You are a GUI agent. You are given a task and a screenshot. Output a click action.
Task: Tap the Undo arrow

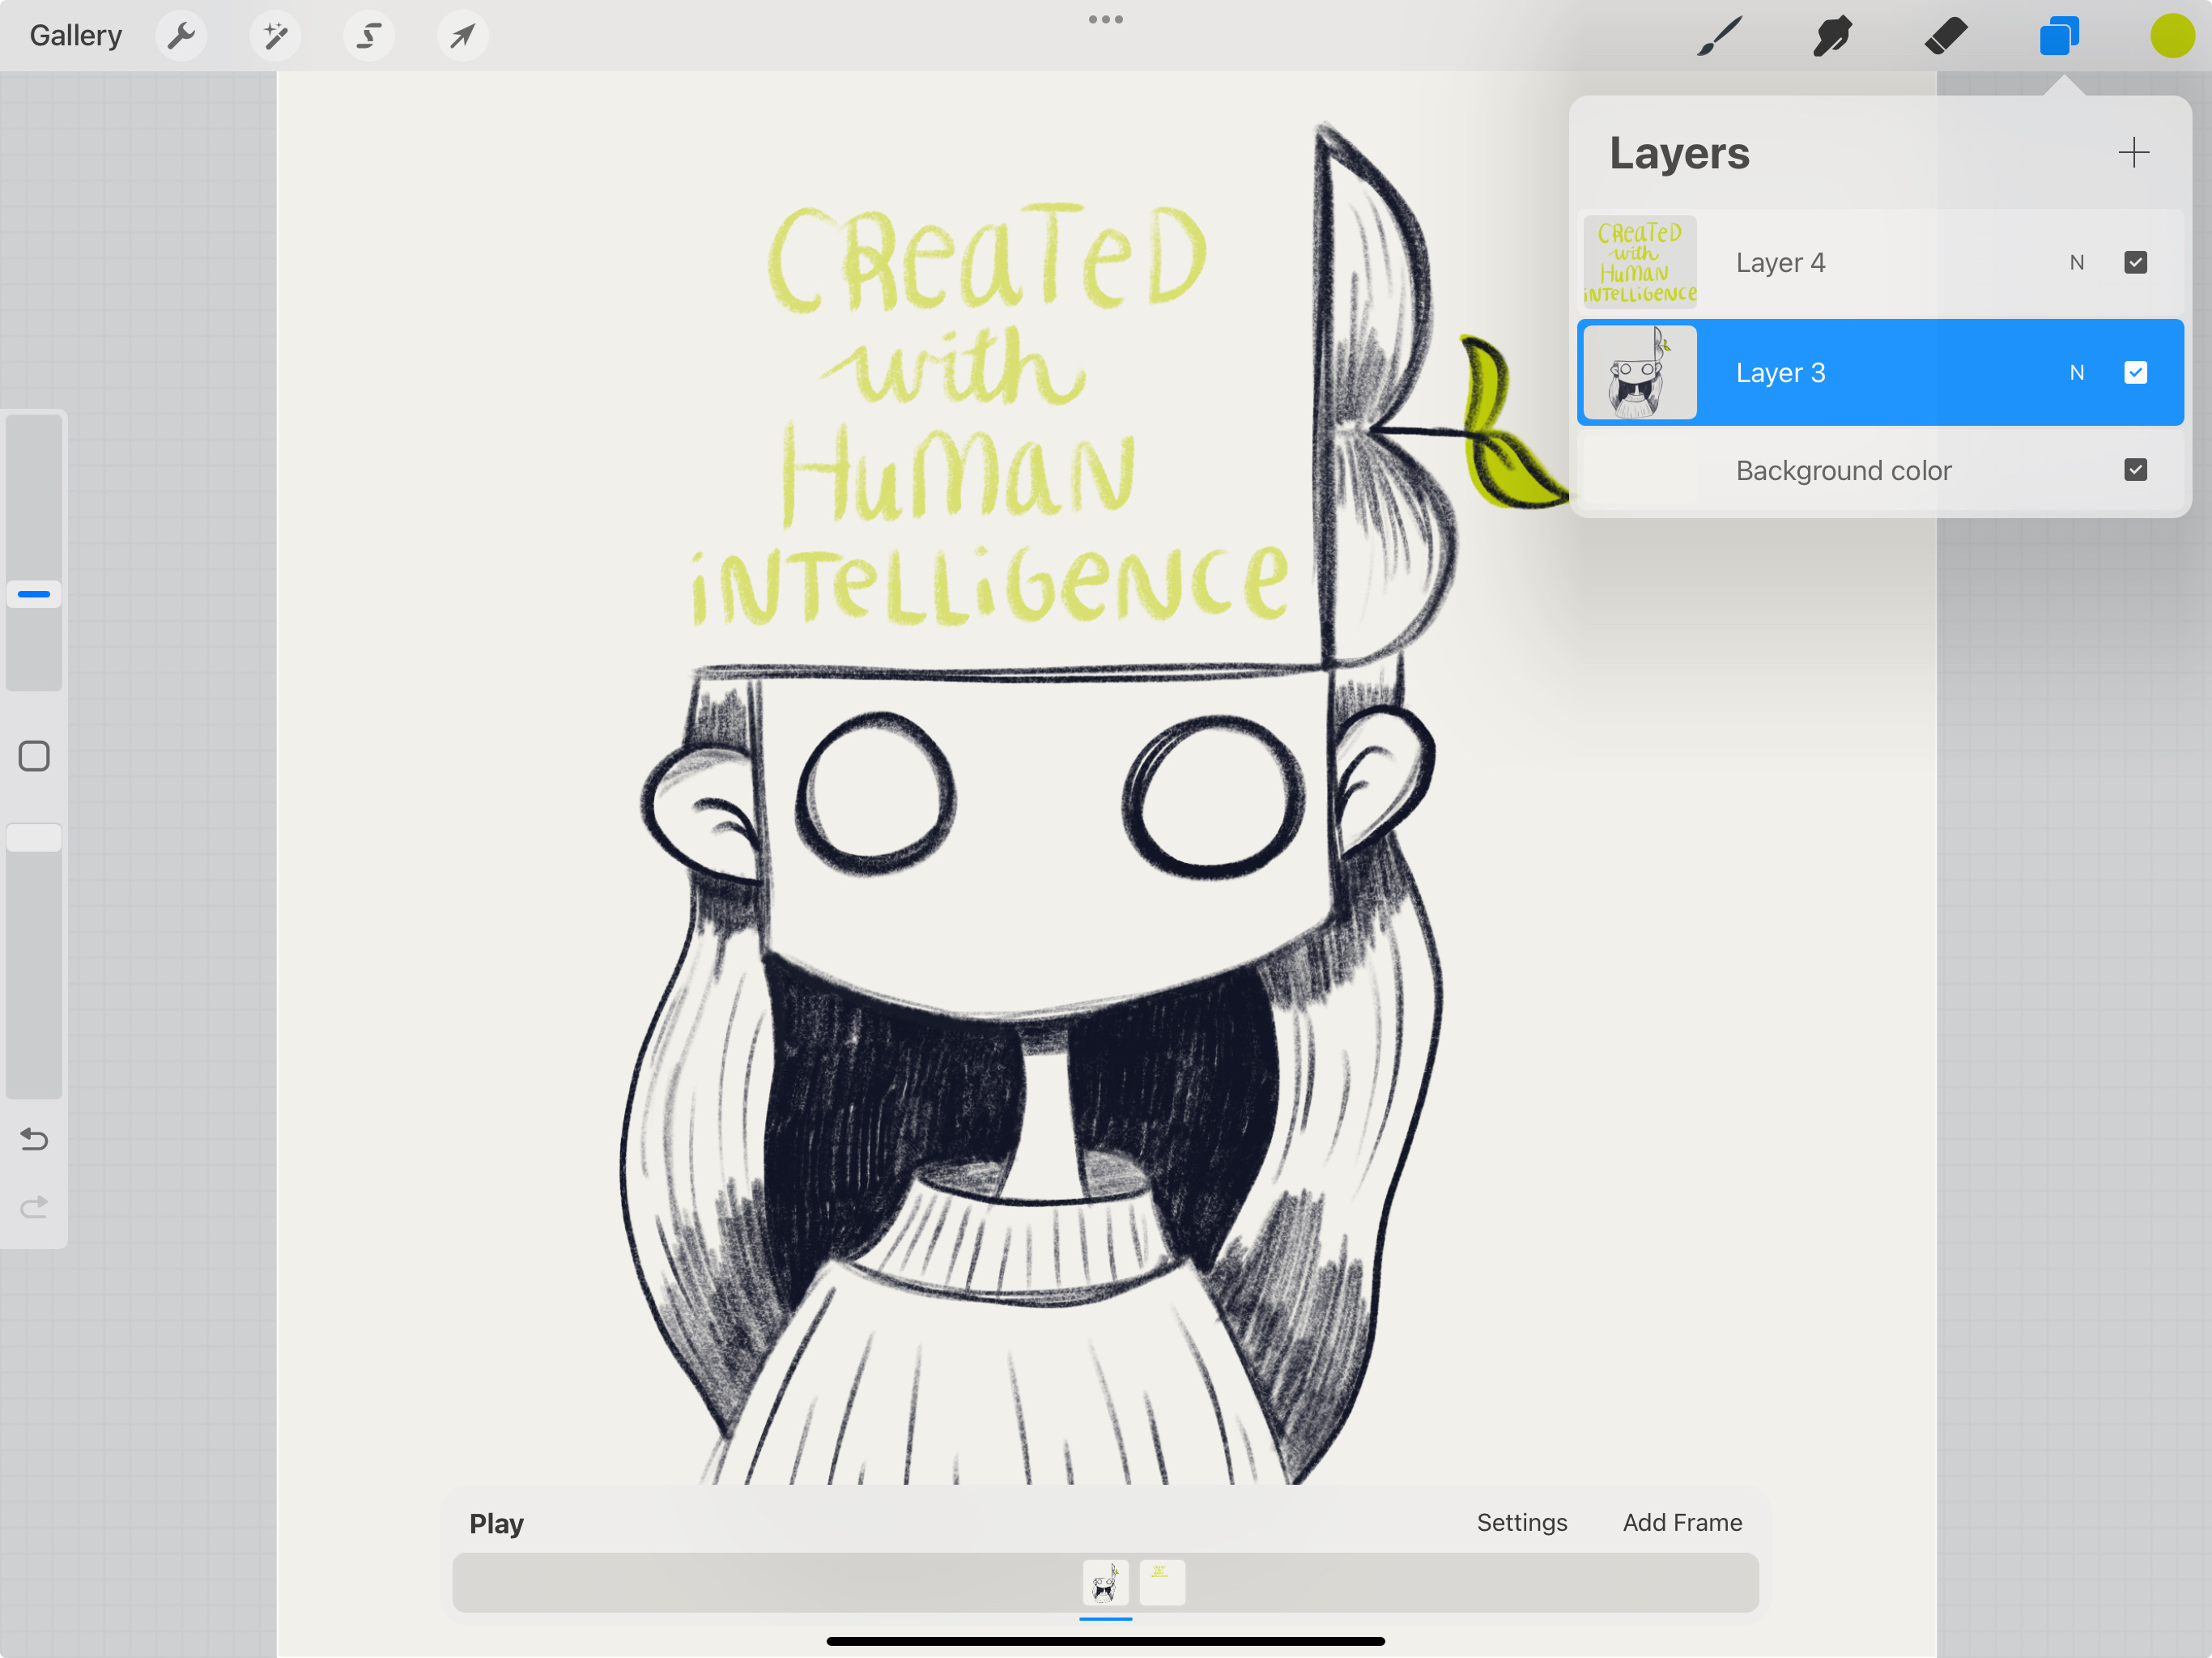point(34,1139)
